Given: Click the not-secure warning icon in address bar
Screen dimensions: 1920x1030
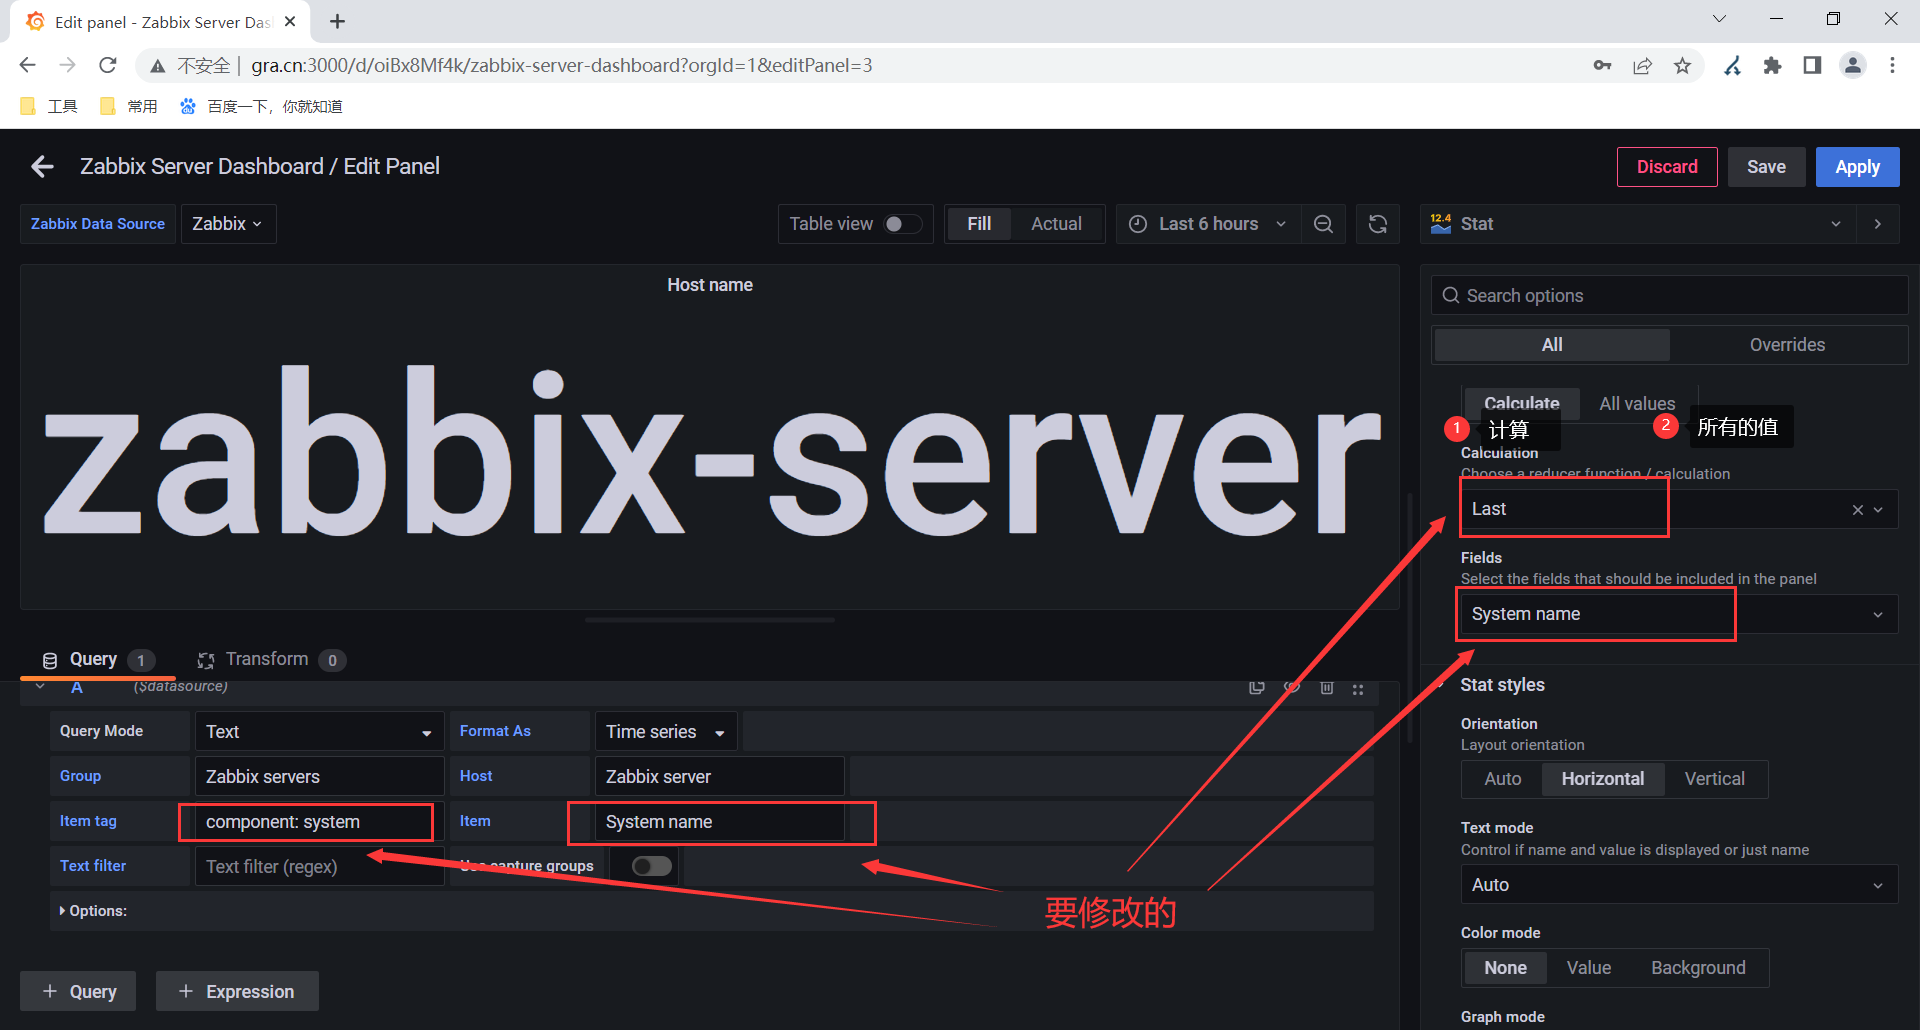Looking at the screenshot, I should [158, 66].
